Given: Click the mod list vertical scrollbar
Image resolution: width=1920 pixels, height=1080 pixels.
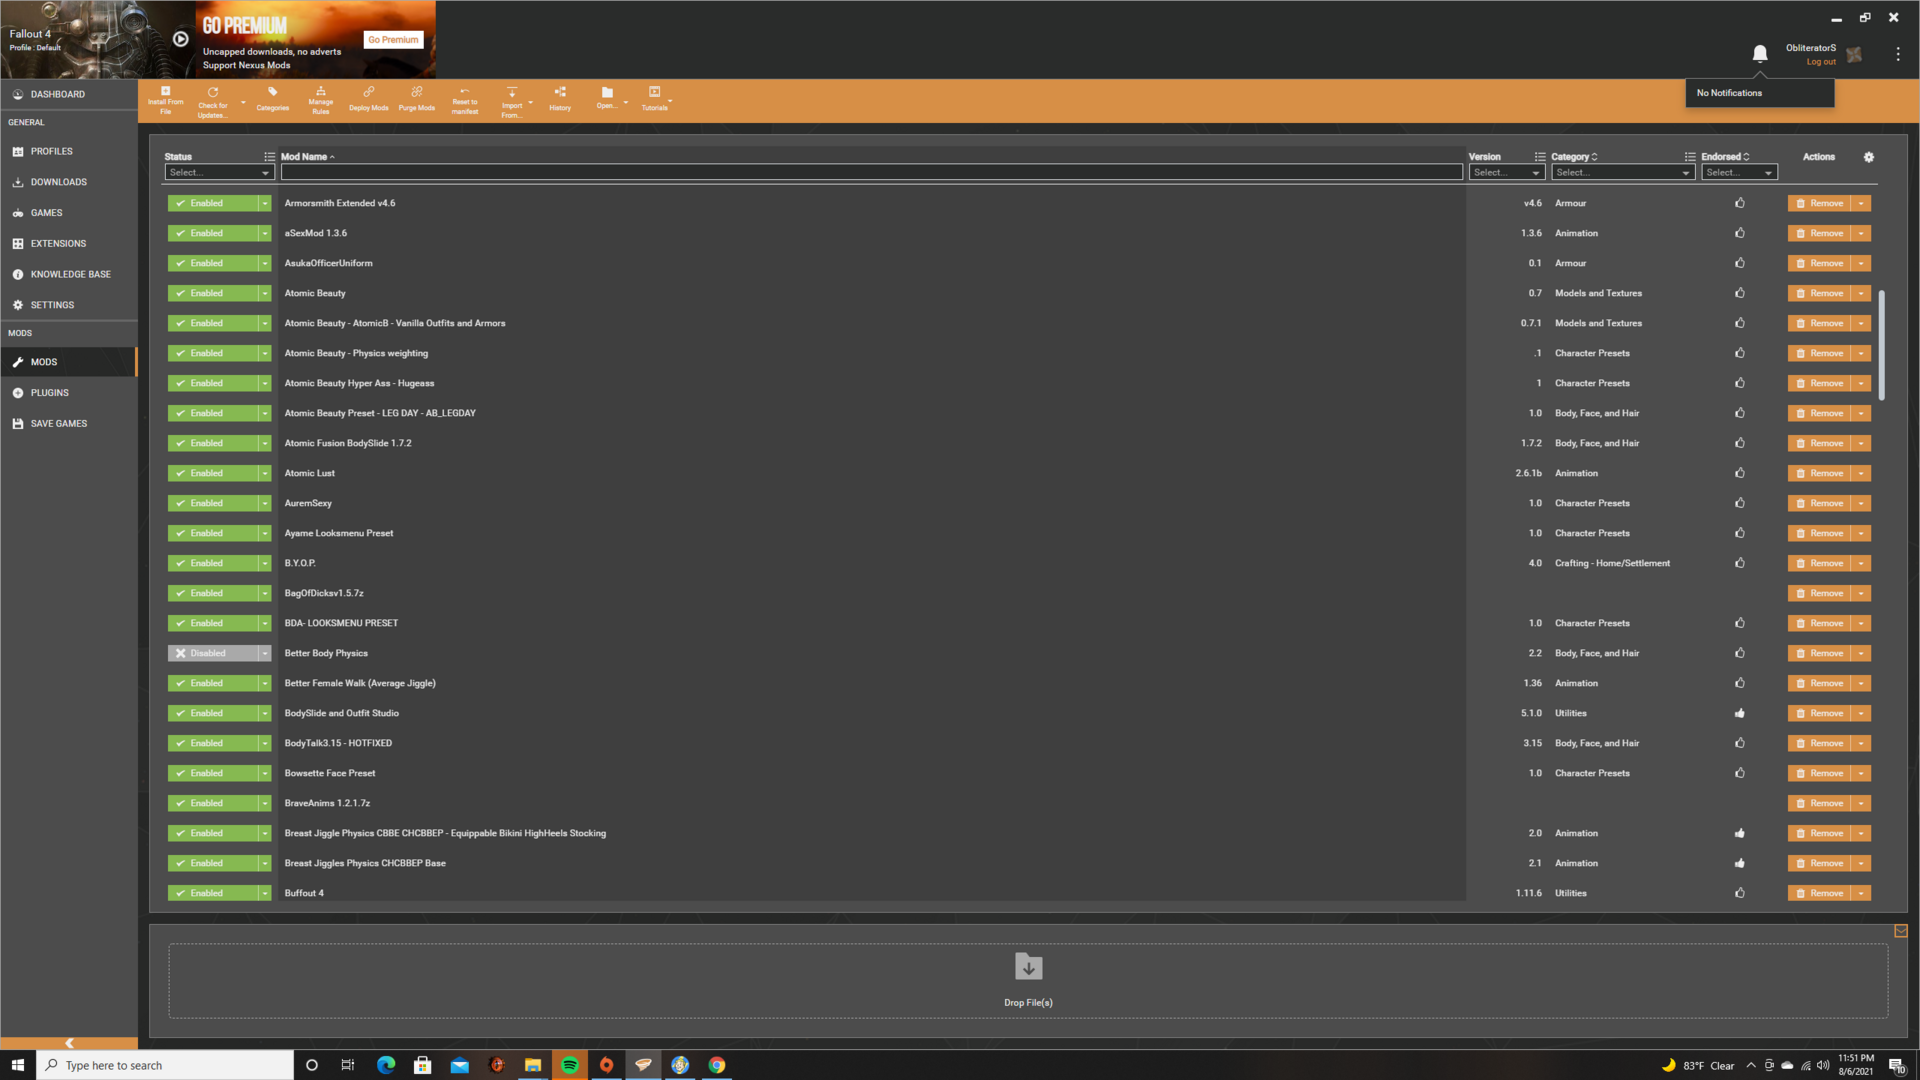Looking at the screenshot, I should coord(1882,345).
